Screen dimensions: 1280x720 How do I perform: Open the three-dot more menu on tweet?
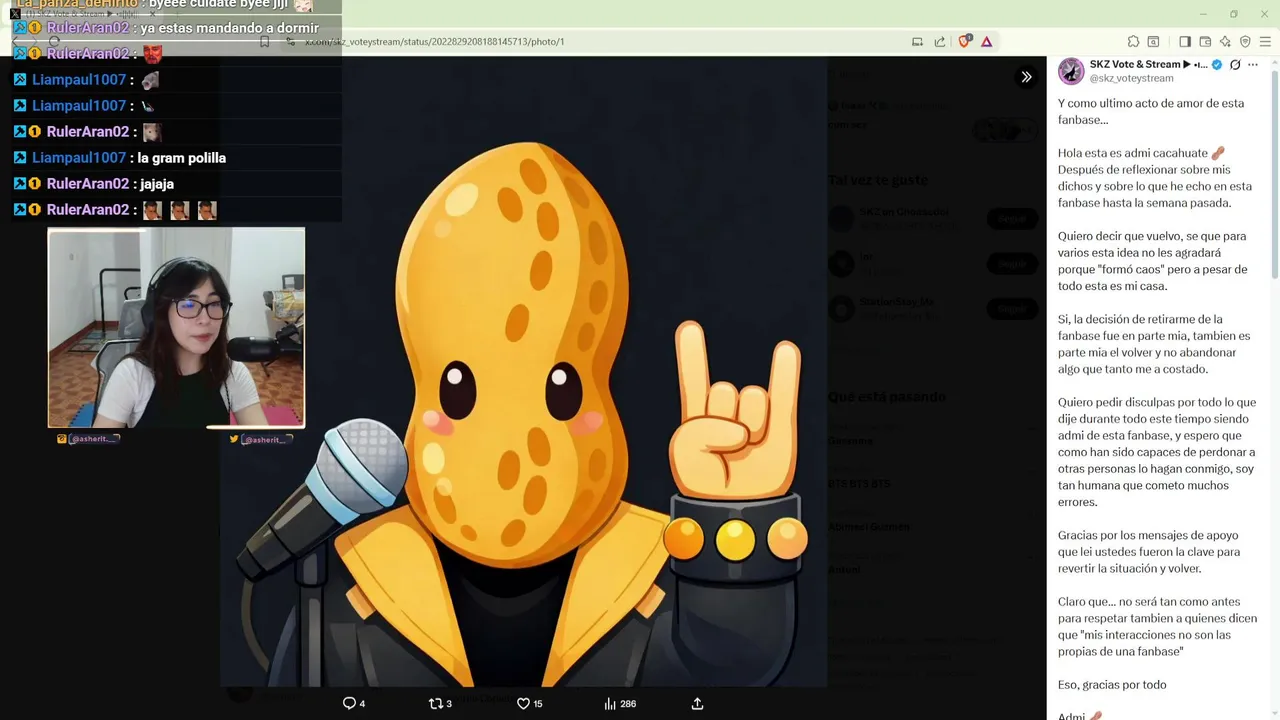(x=1253, y=65)
